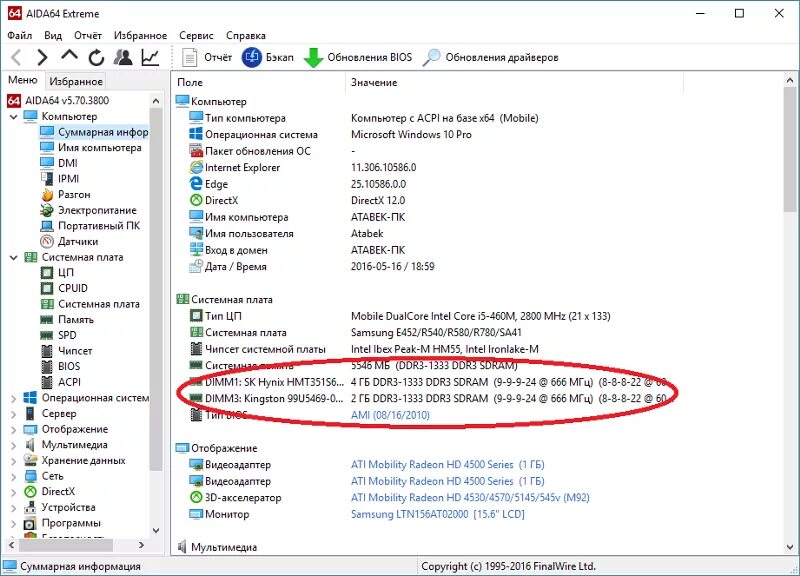
Task: Open first Видеоадаптер ATI Mobility Radeon link
Action: point(447,464)
